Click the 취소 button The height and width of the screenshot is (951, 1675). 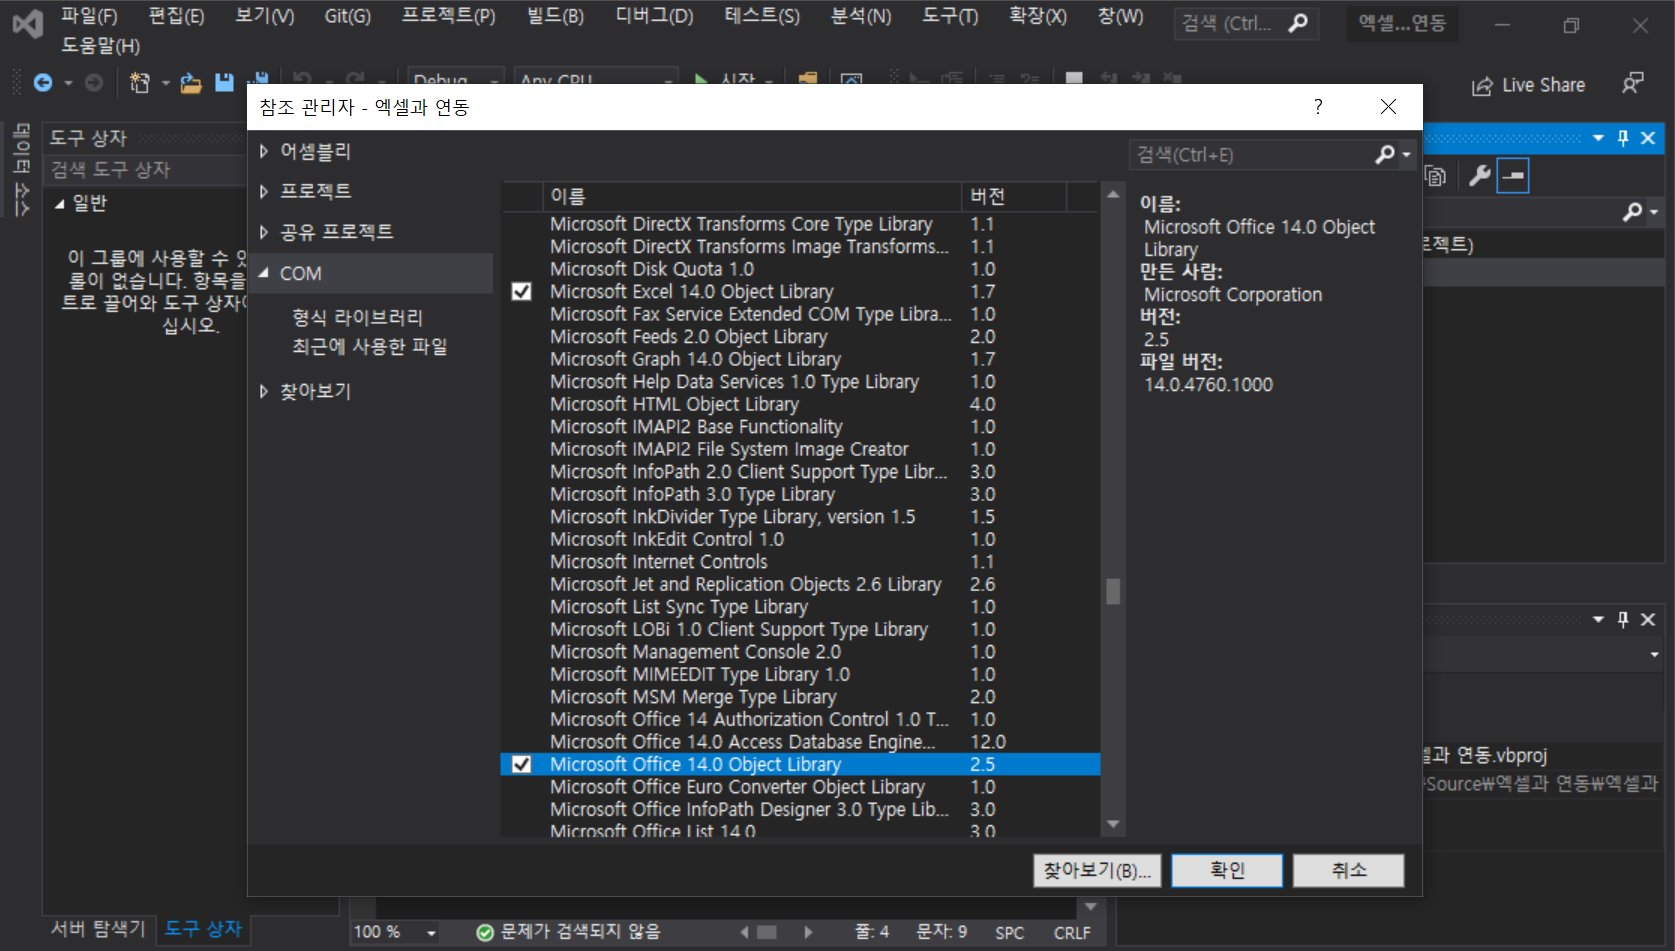[1348, 870]
